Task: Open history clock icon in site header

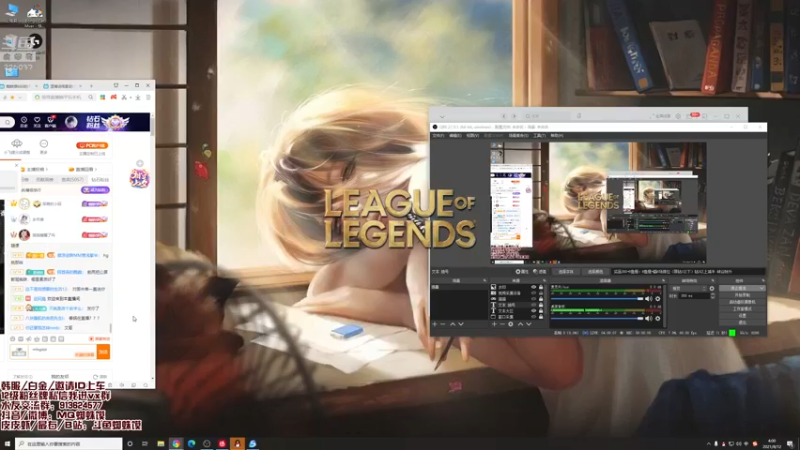Action: coord(23,121)
